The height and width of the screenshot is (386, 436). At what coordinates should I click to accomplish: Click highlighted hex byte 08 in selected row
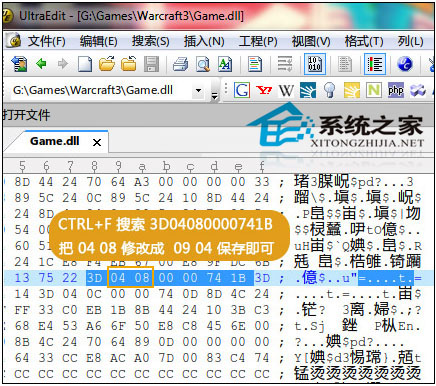[142, 277]
